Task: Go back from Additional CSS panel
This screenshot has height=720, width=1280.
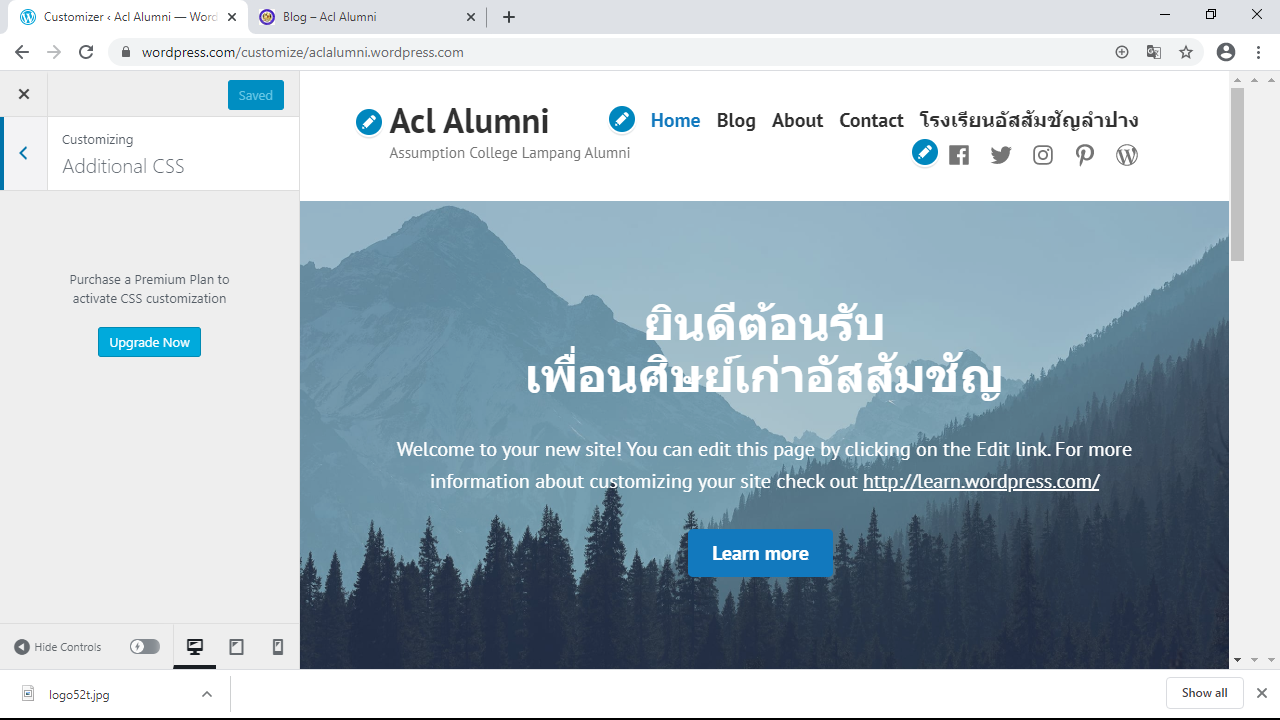Action: (x=24, y=153)
